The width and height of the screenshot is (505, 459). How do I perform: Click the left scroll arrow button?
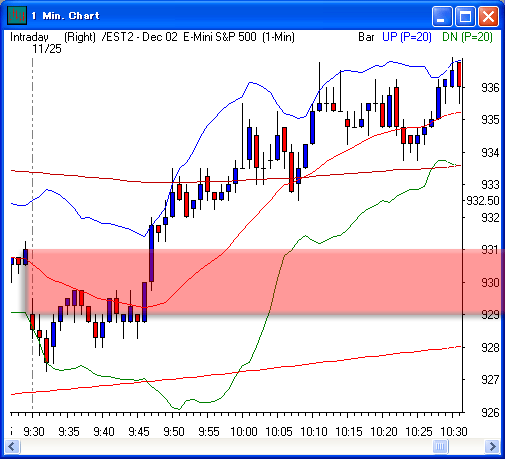[x=13, y=446]
